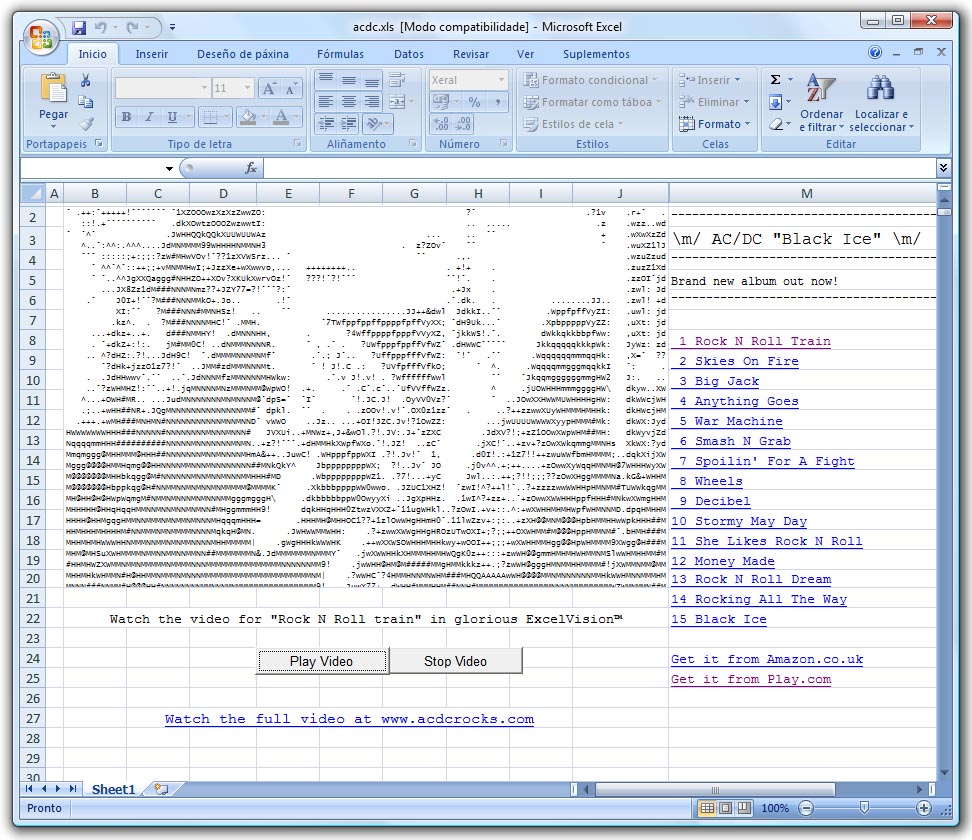Click the Localizar e seleccionar binoculars

tap(880, 87)
